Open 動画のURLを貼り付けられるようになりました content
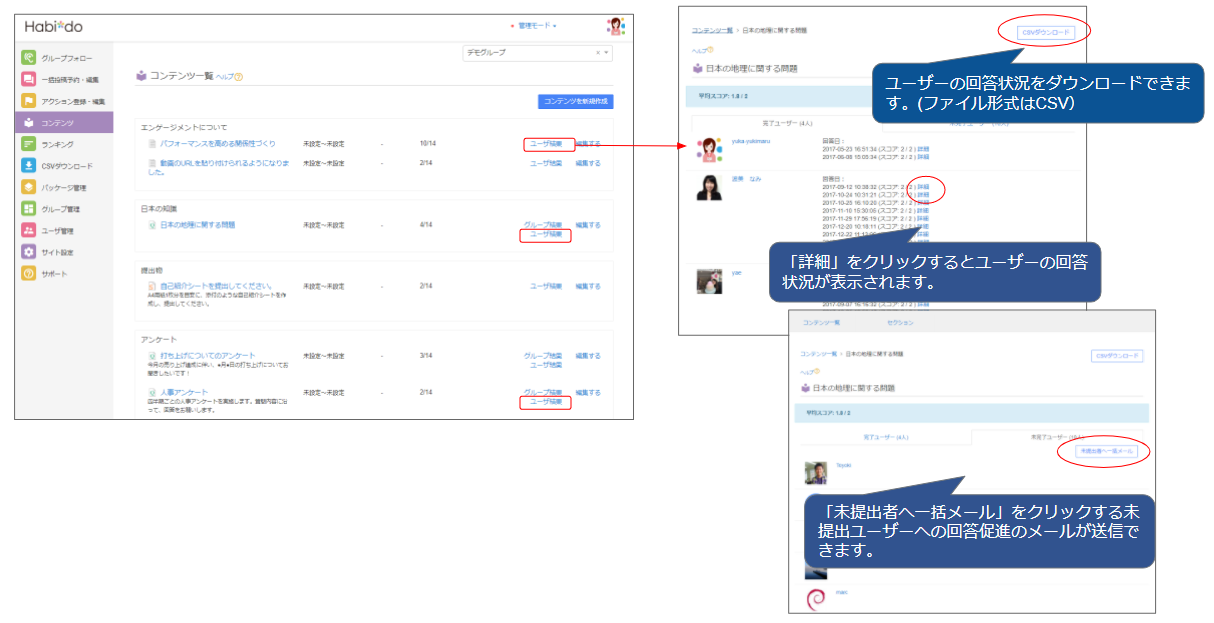The image size is (1214, 623). [218, 167]
